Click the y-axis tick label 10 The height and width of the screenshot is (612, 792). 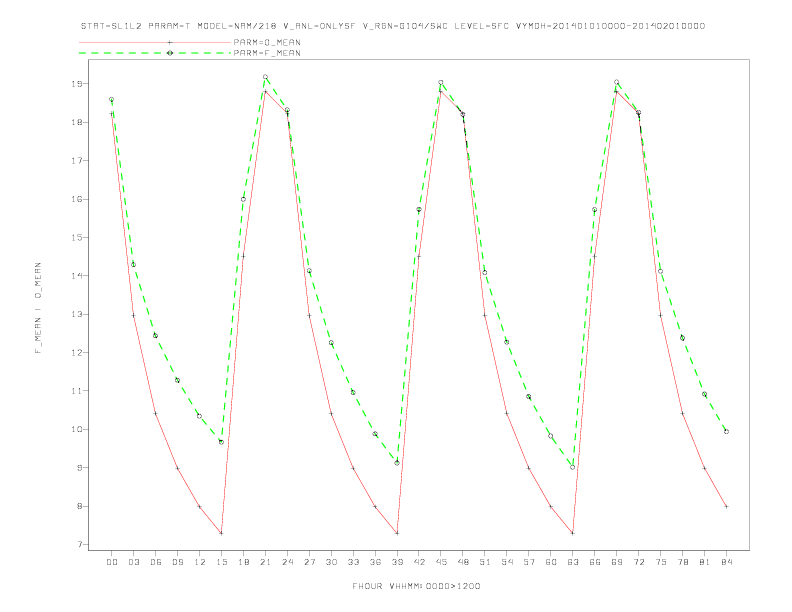click(77, 429)
